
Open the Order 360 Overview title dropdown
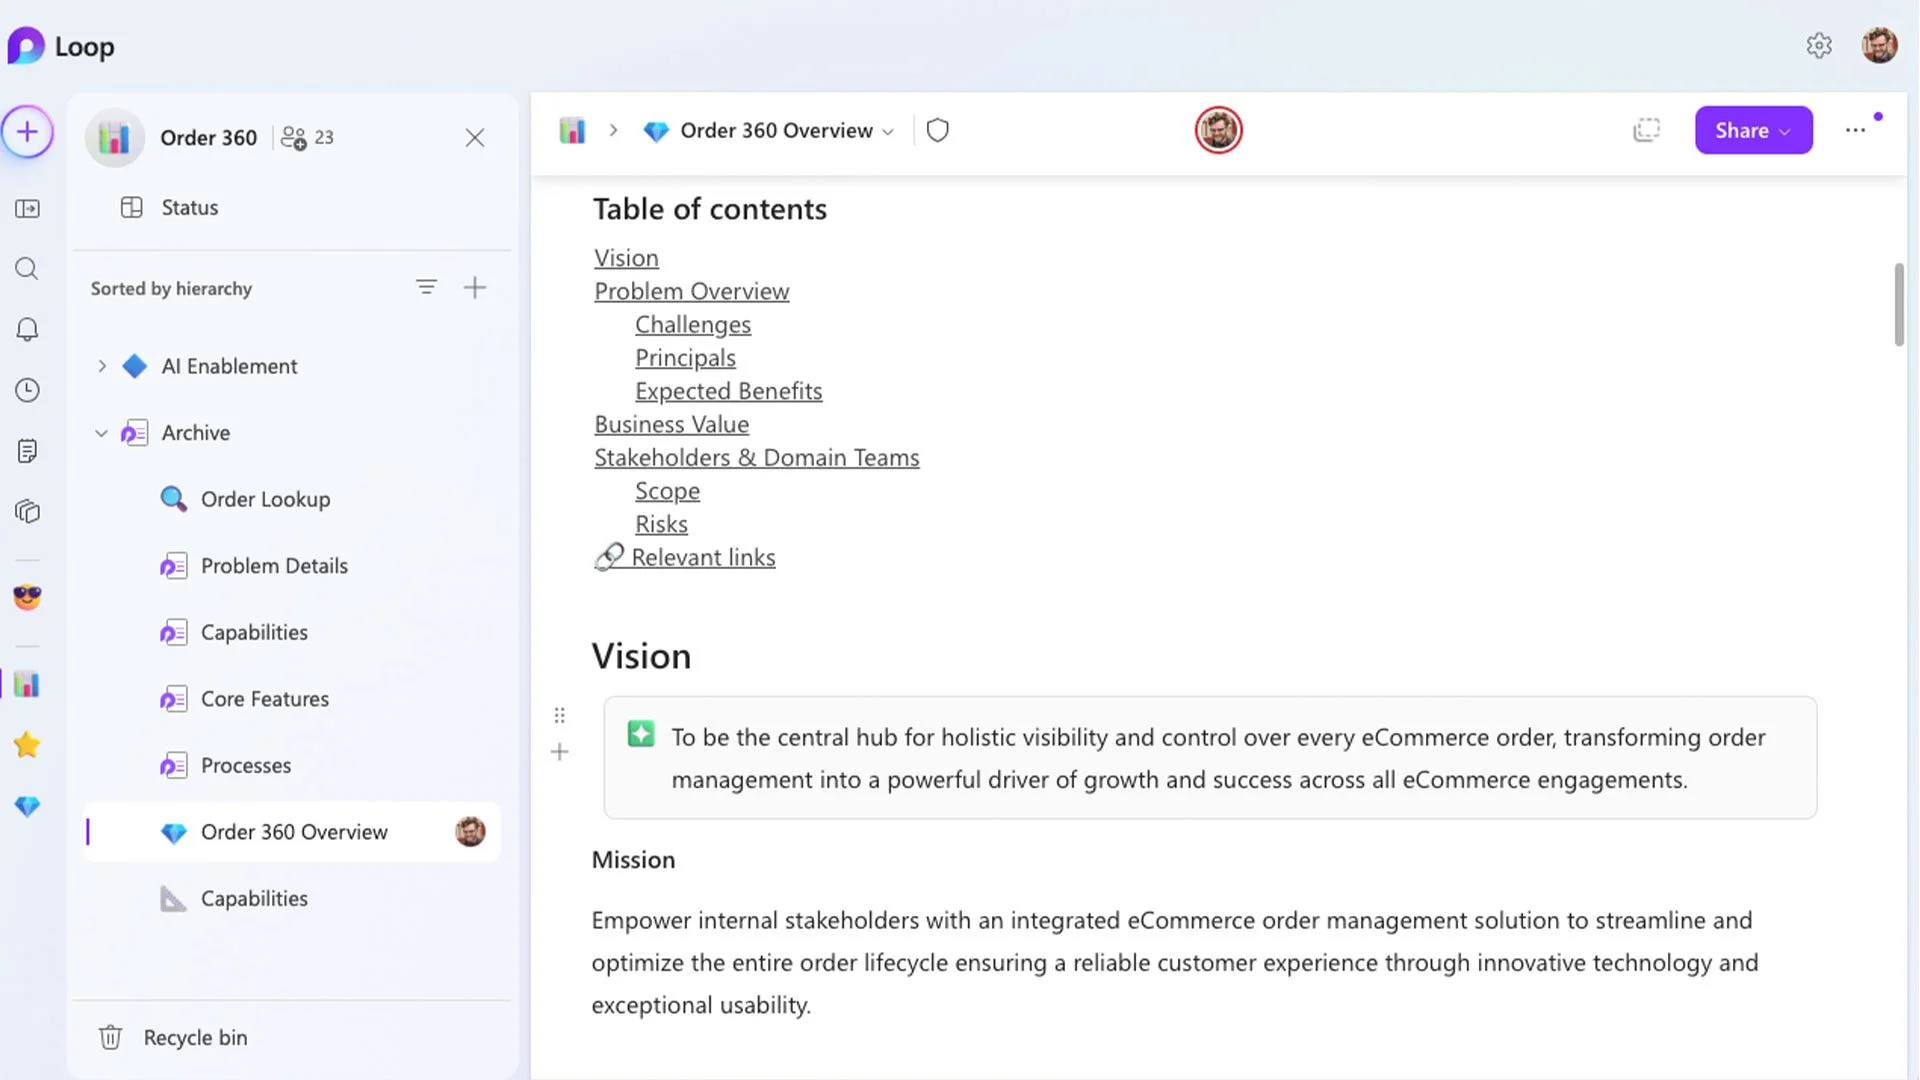pos(887,132)
